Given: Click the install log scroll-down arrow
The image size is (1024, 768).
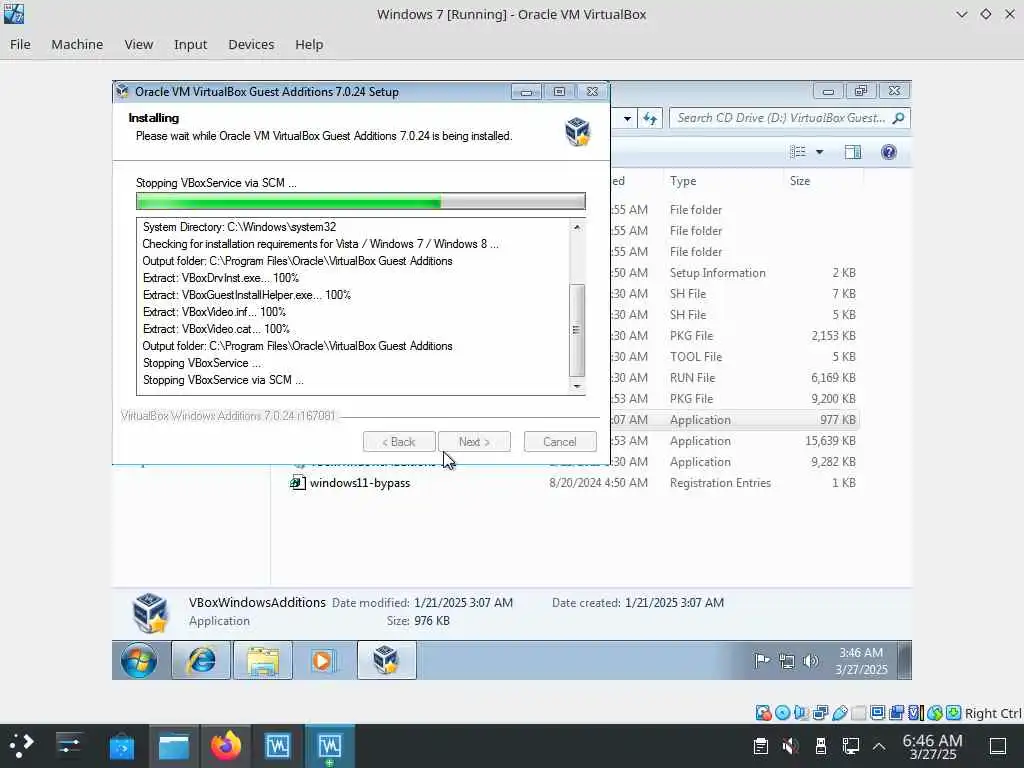Looking at the screenshot, I should pyautogui.click(x=577, y=387).
